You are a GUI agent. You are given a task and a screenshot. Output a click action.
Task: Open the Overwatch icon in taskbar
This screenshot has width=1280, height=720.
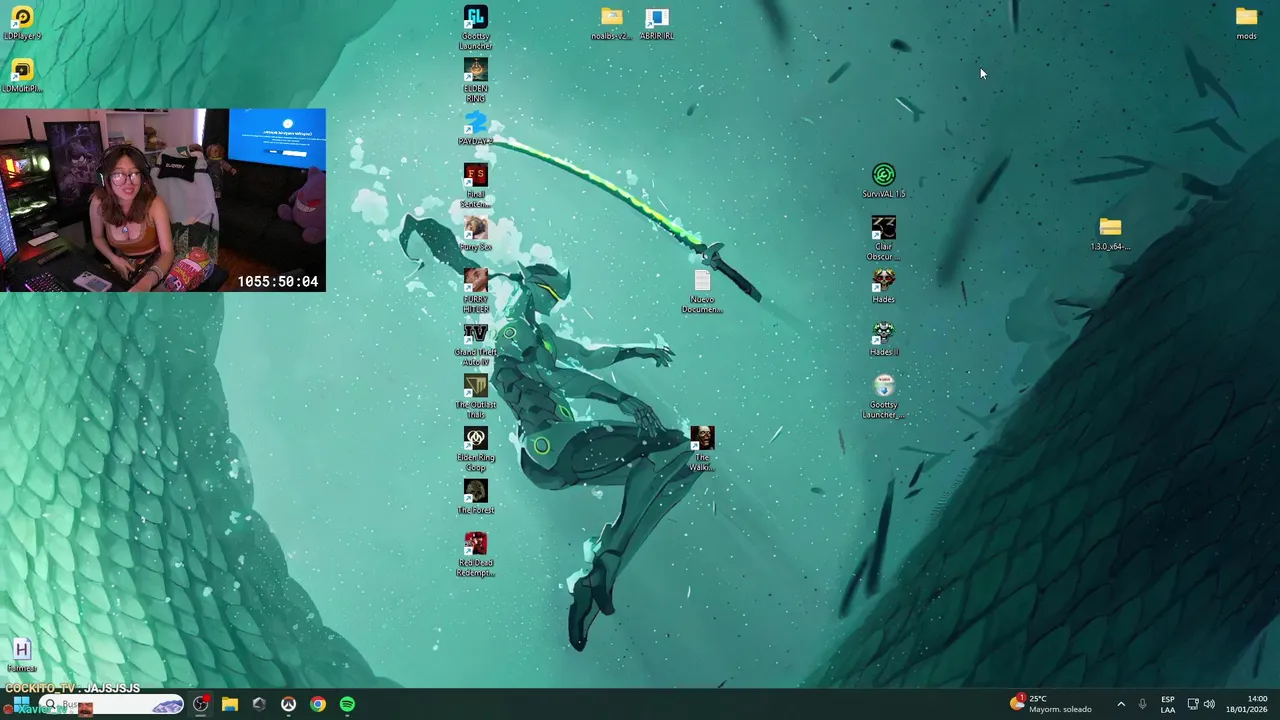pyautogui.click(x=288, y=704)
